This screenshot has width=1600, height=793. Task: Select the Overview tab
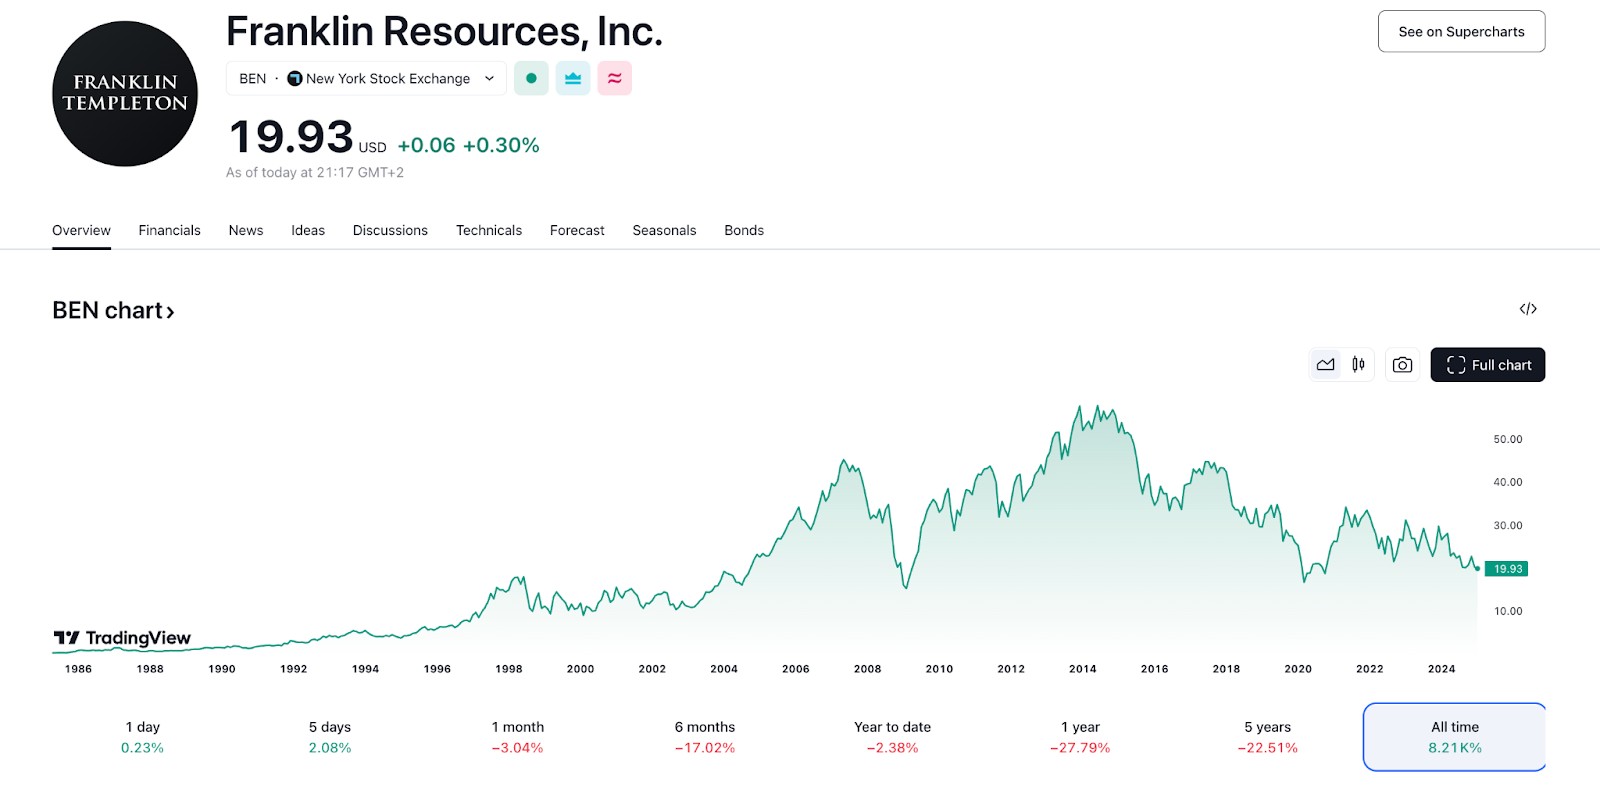[81, 230]
